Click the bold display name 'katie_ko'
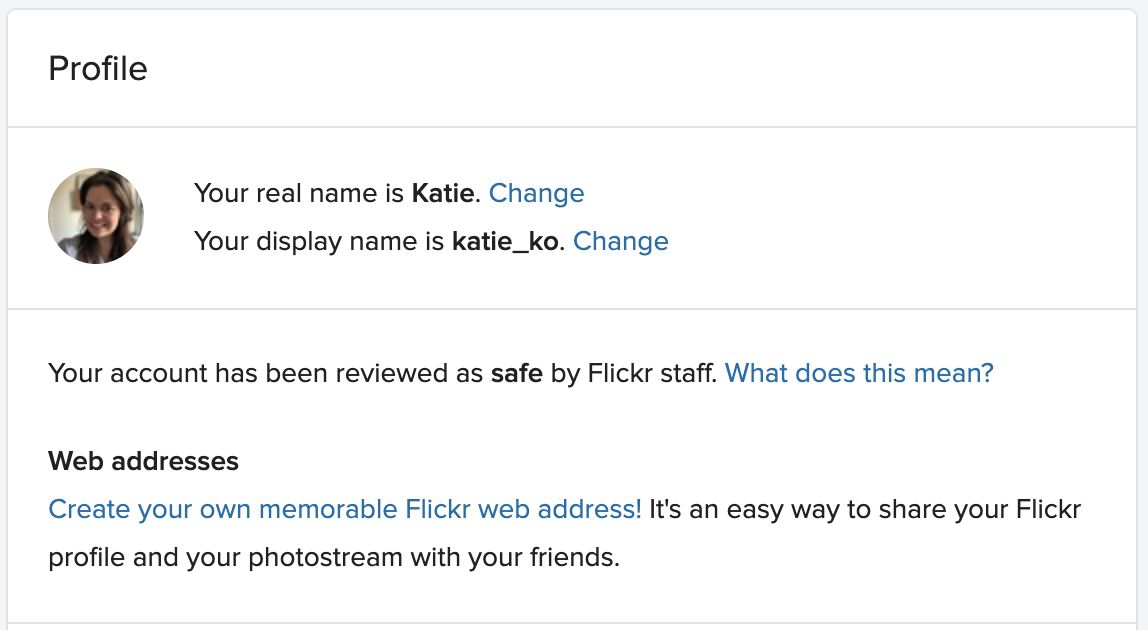Screen dimensions: 1148x630 pos(505,242)
